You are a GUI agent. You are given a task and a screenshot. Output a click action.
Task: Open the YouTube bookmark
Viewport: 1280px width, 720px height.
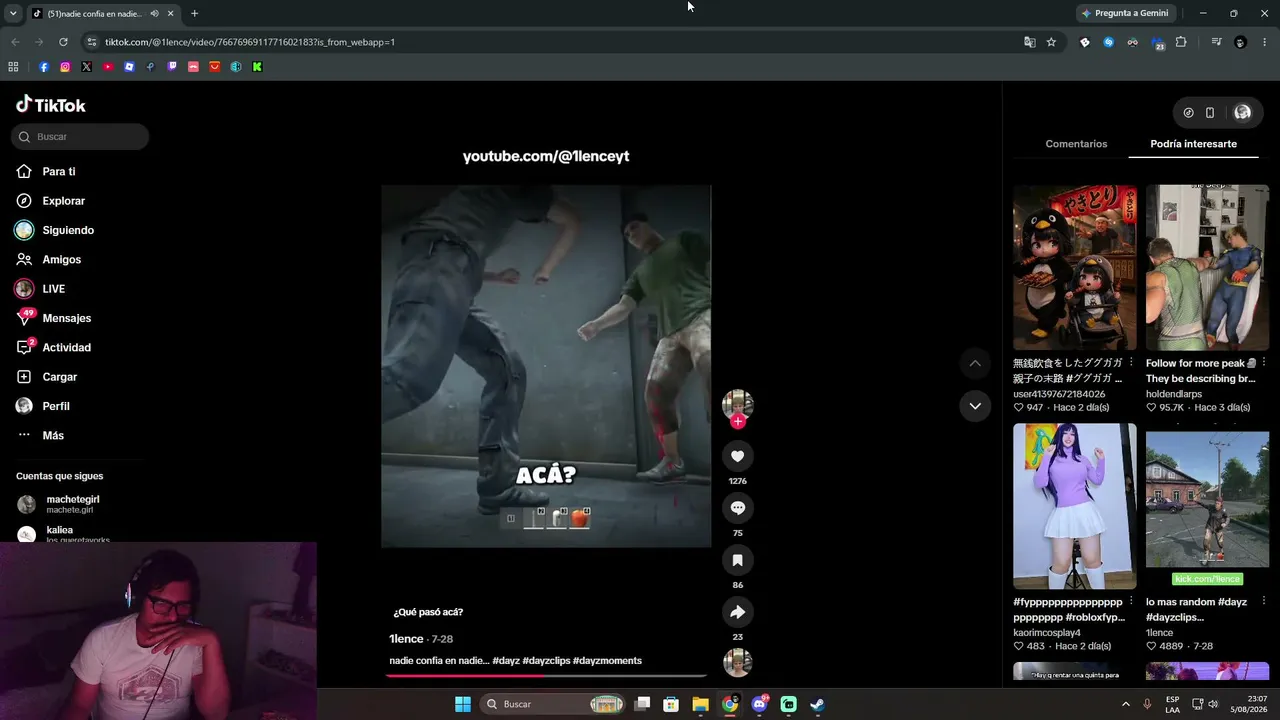[108, 67]
